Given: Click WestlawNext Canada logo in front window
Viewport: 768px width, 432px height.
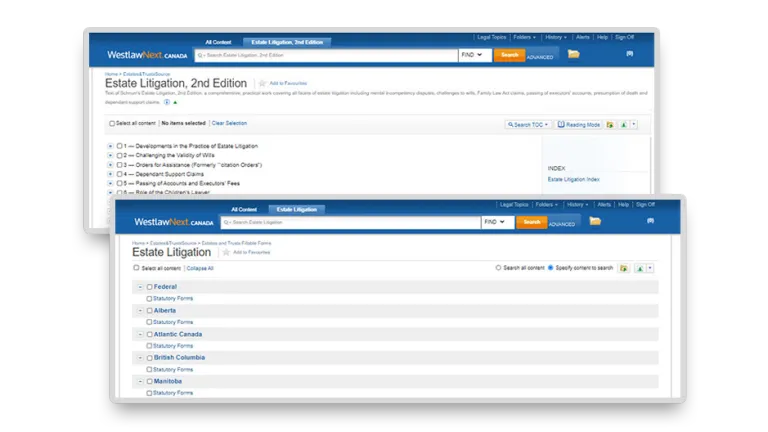Looking at the screenshot, I should [x=174, y=222].
